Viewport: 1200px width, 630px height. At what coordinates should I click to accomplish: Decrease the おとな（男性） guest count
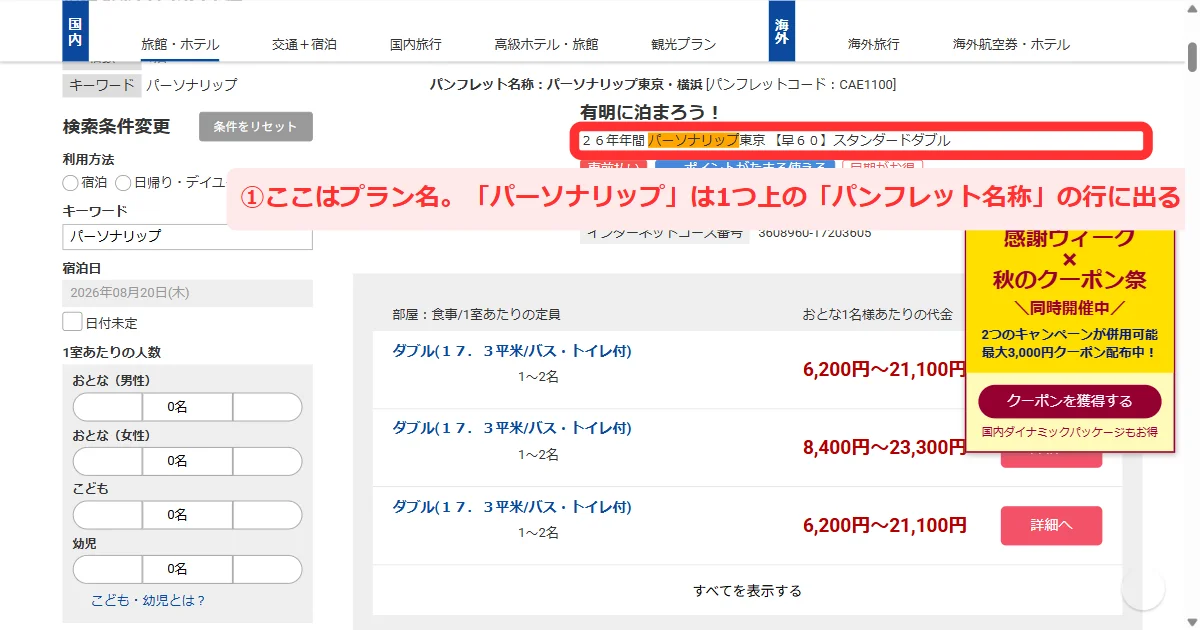click(x=108, y=407)
